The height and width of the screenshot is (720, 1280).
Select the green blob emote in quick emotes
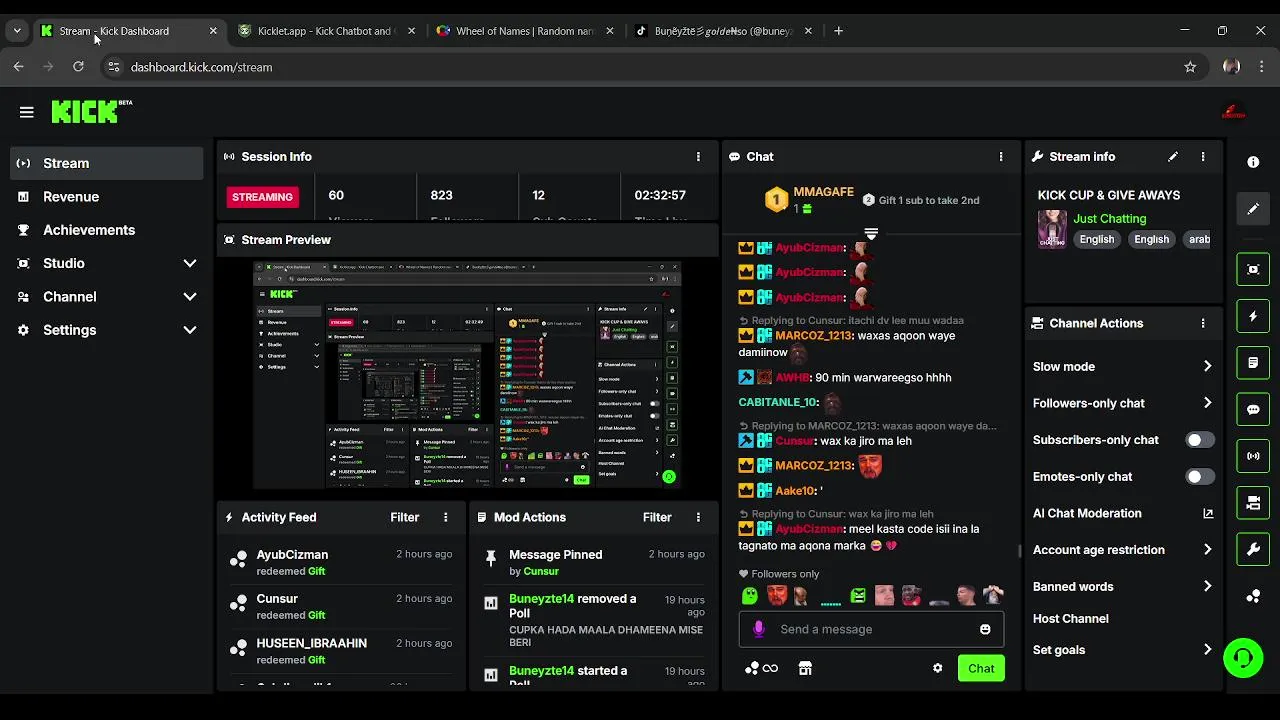coord(750,596)
